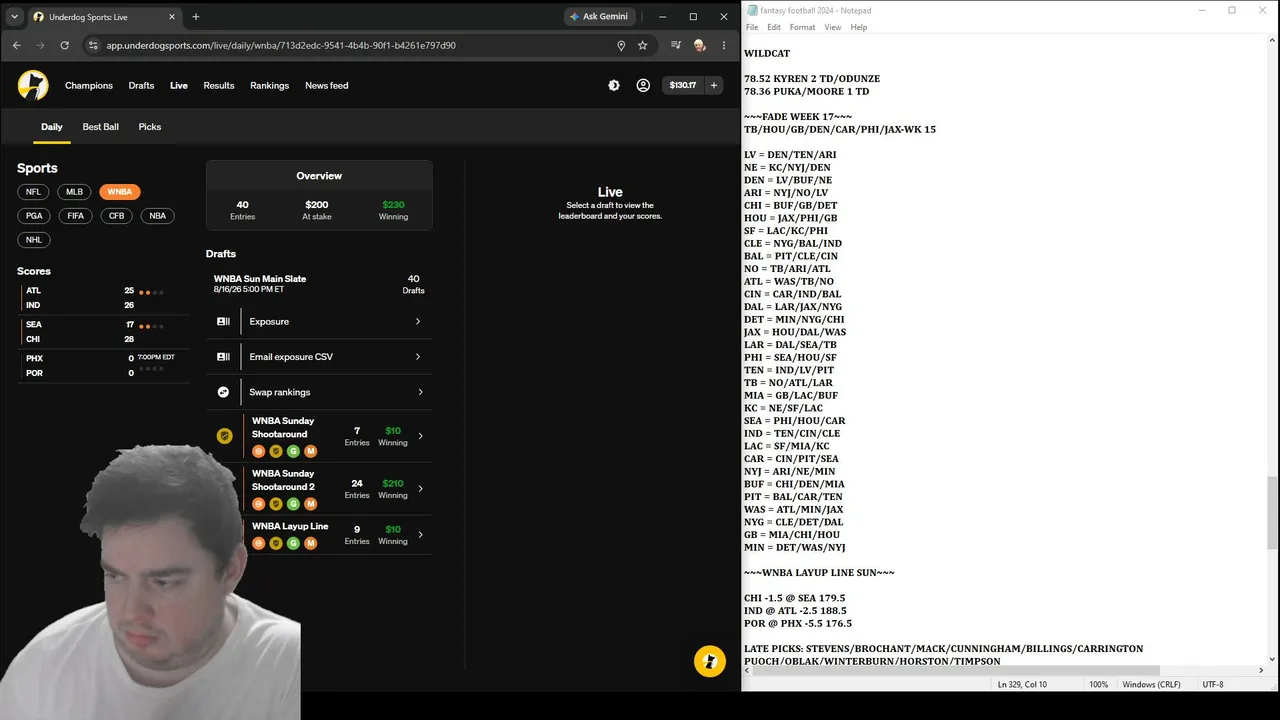The width and height of the screenshot is (1280, 720).
Task: Select the WNBA sport filter
Action: (120, 192)
